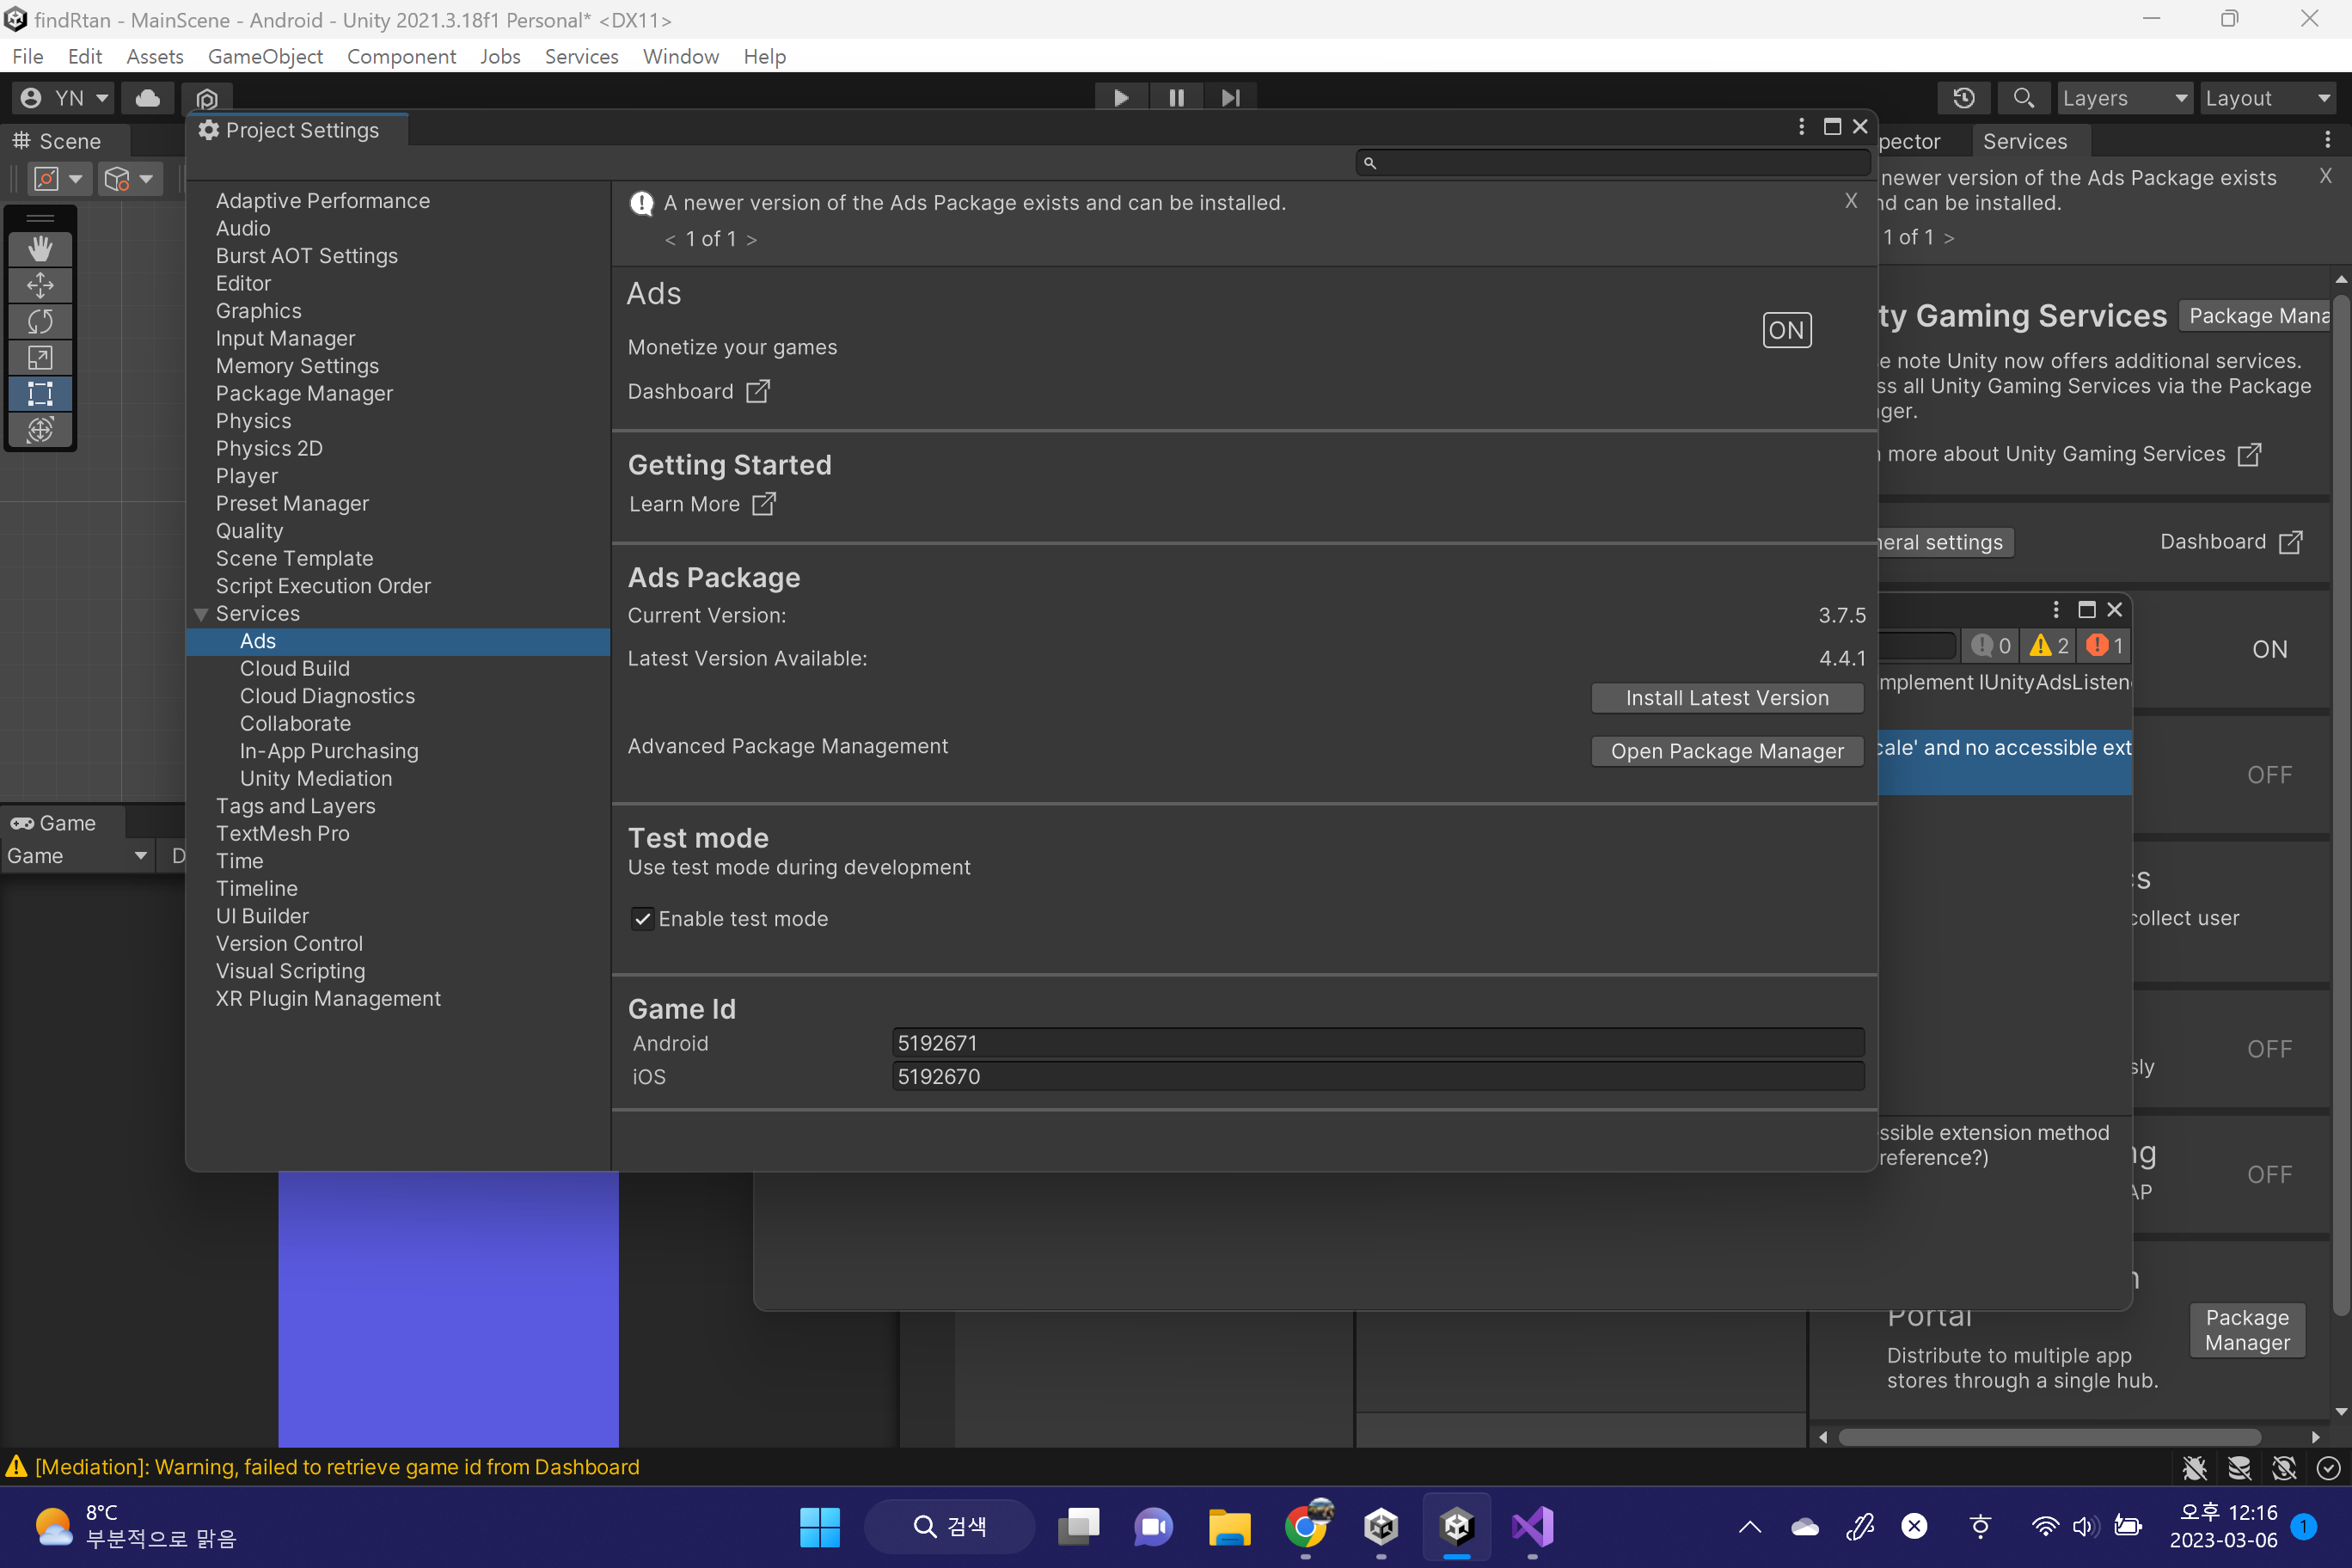The image size is (2352, 1568).
Task: Click the Services panel horizontal scrollbar
Action: pyautogui.click(x=2050, y=1437)
